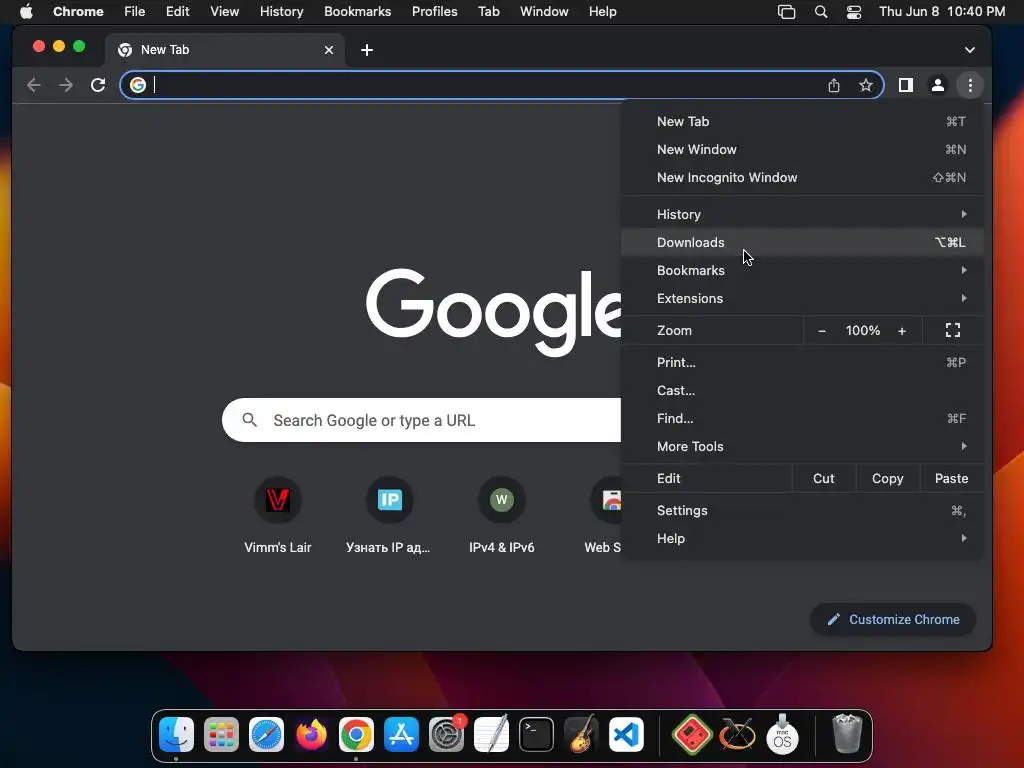This screenshot has height=768, width=1024.
Task: Choose Cast… from the menu
Action: [x=802, y=391]
